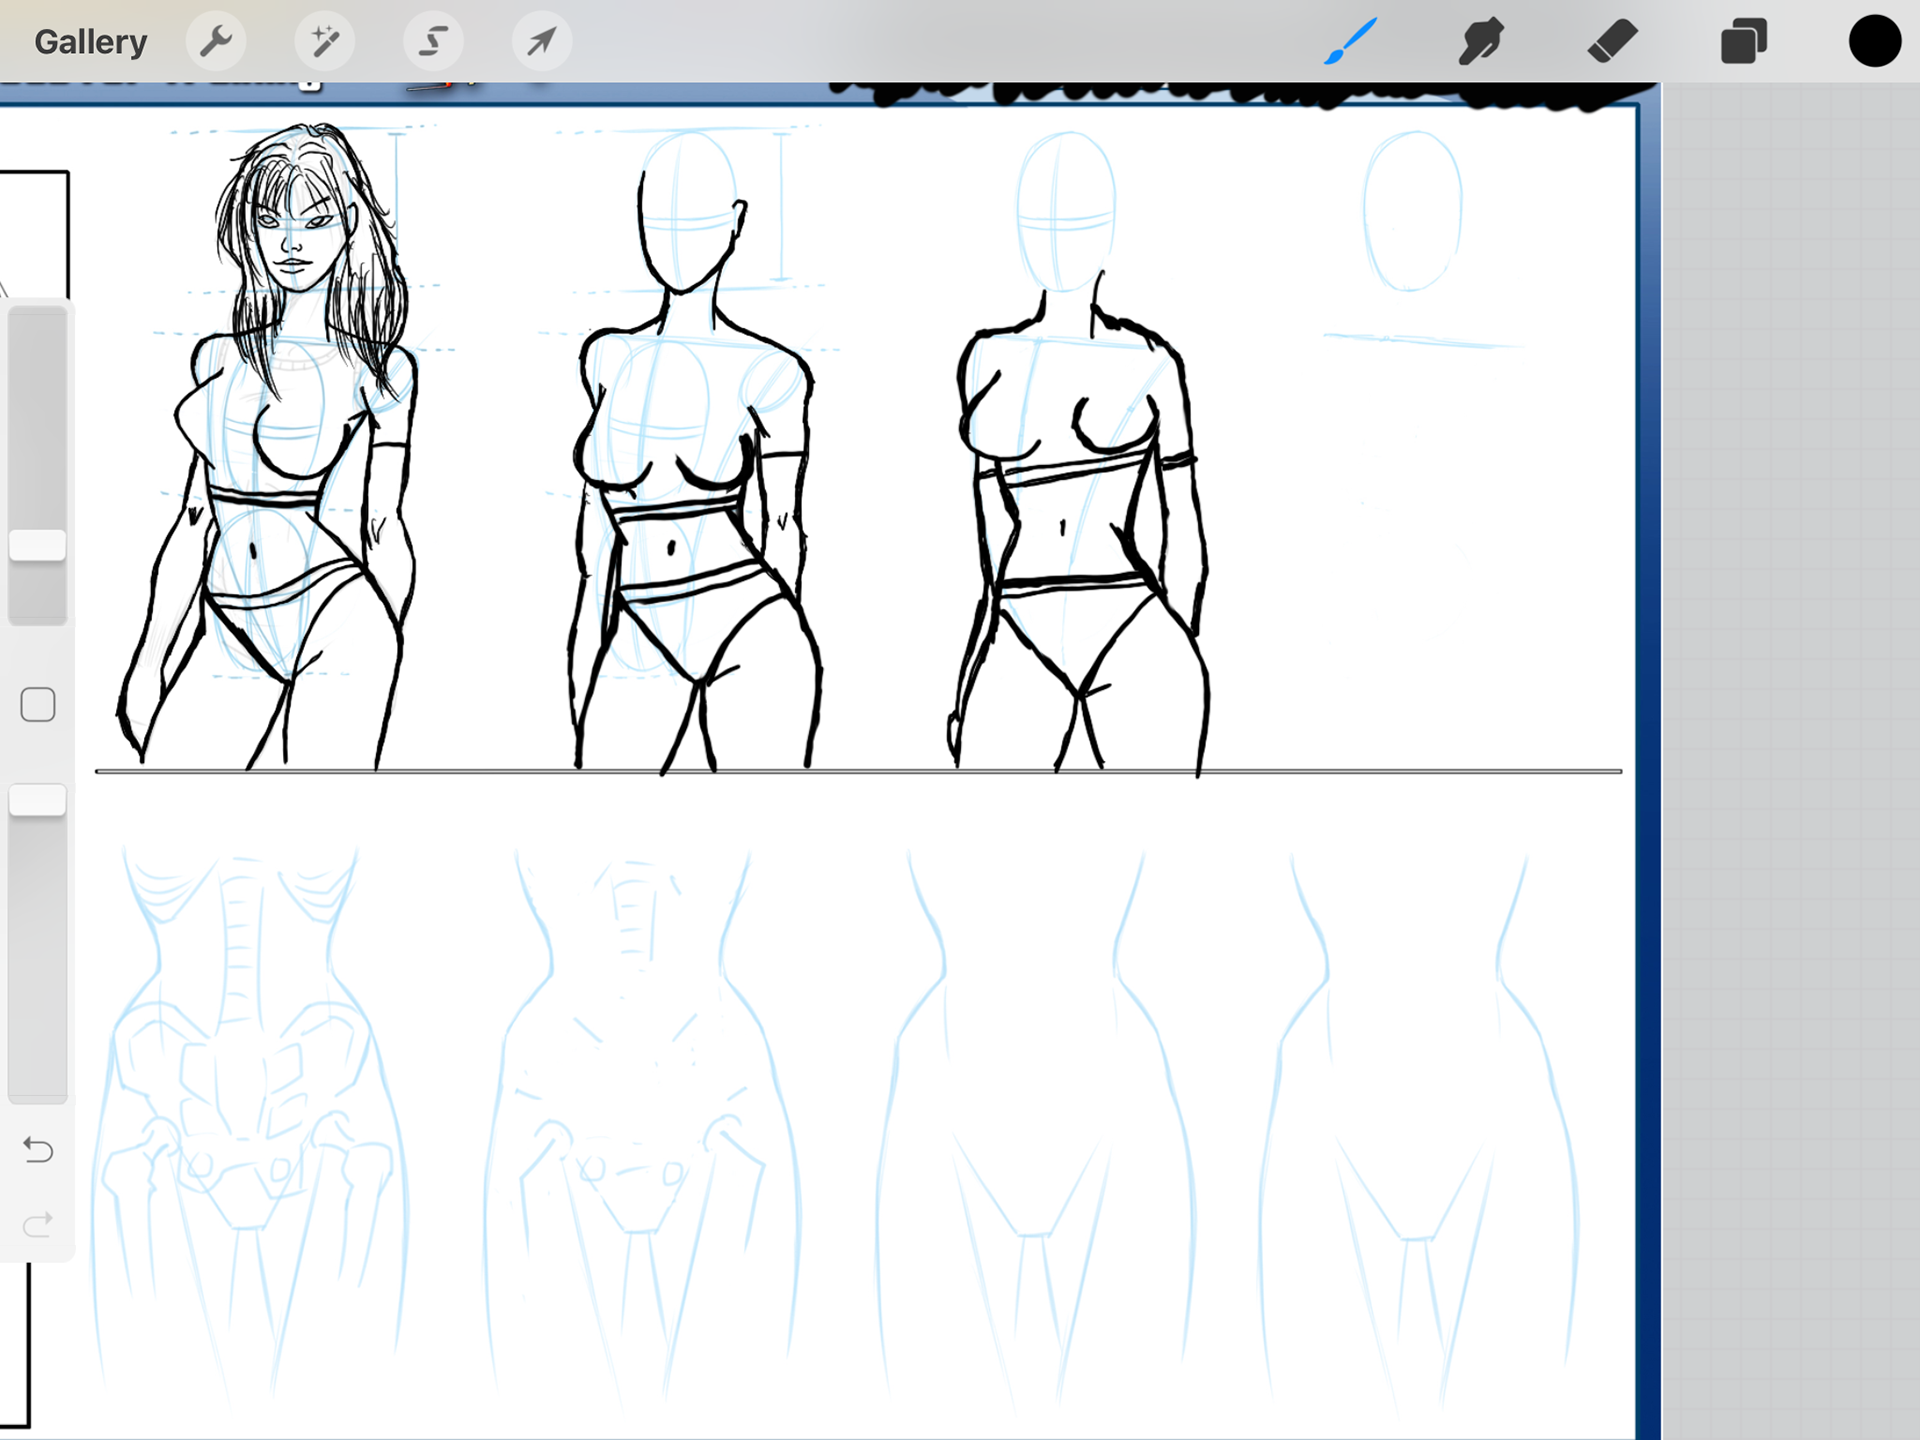This screenshot has height=1440, width=1920.
Task: Select the Smudge finger tool
Action: pos(1481,42)
